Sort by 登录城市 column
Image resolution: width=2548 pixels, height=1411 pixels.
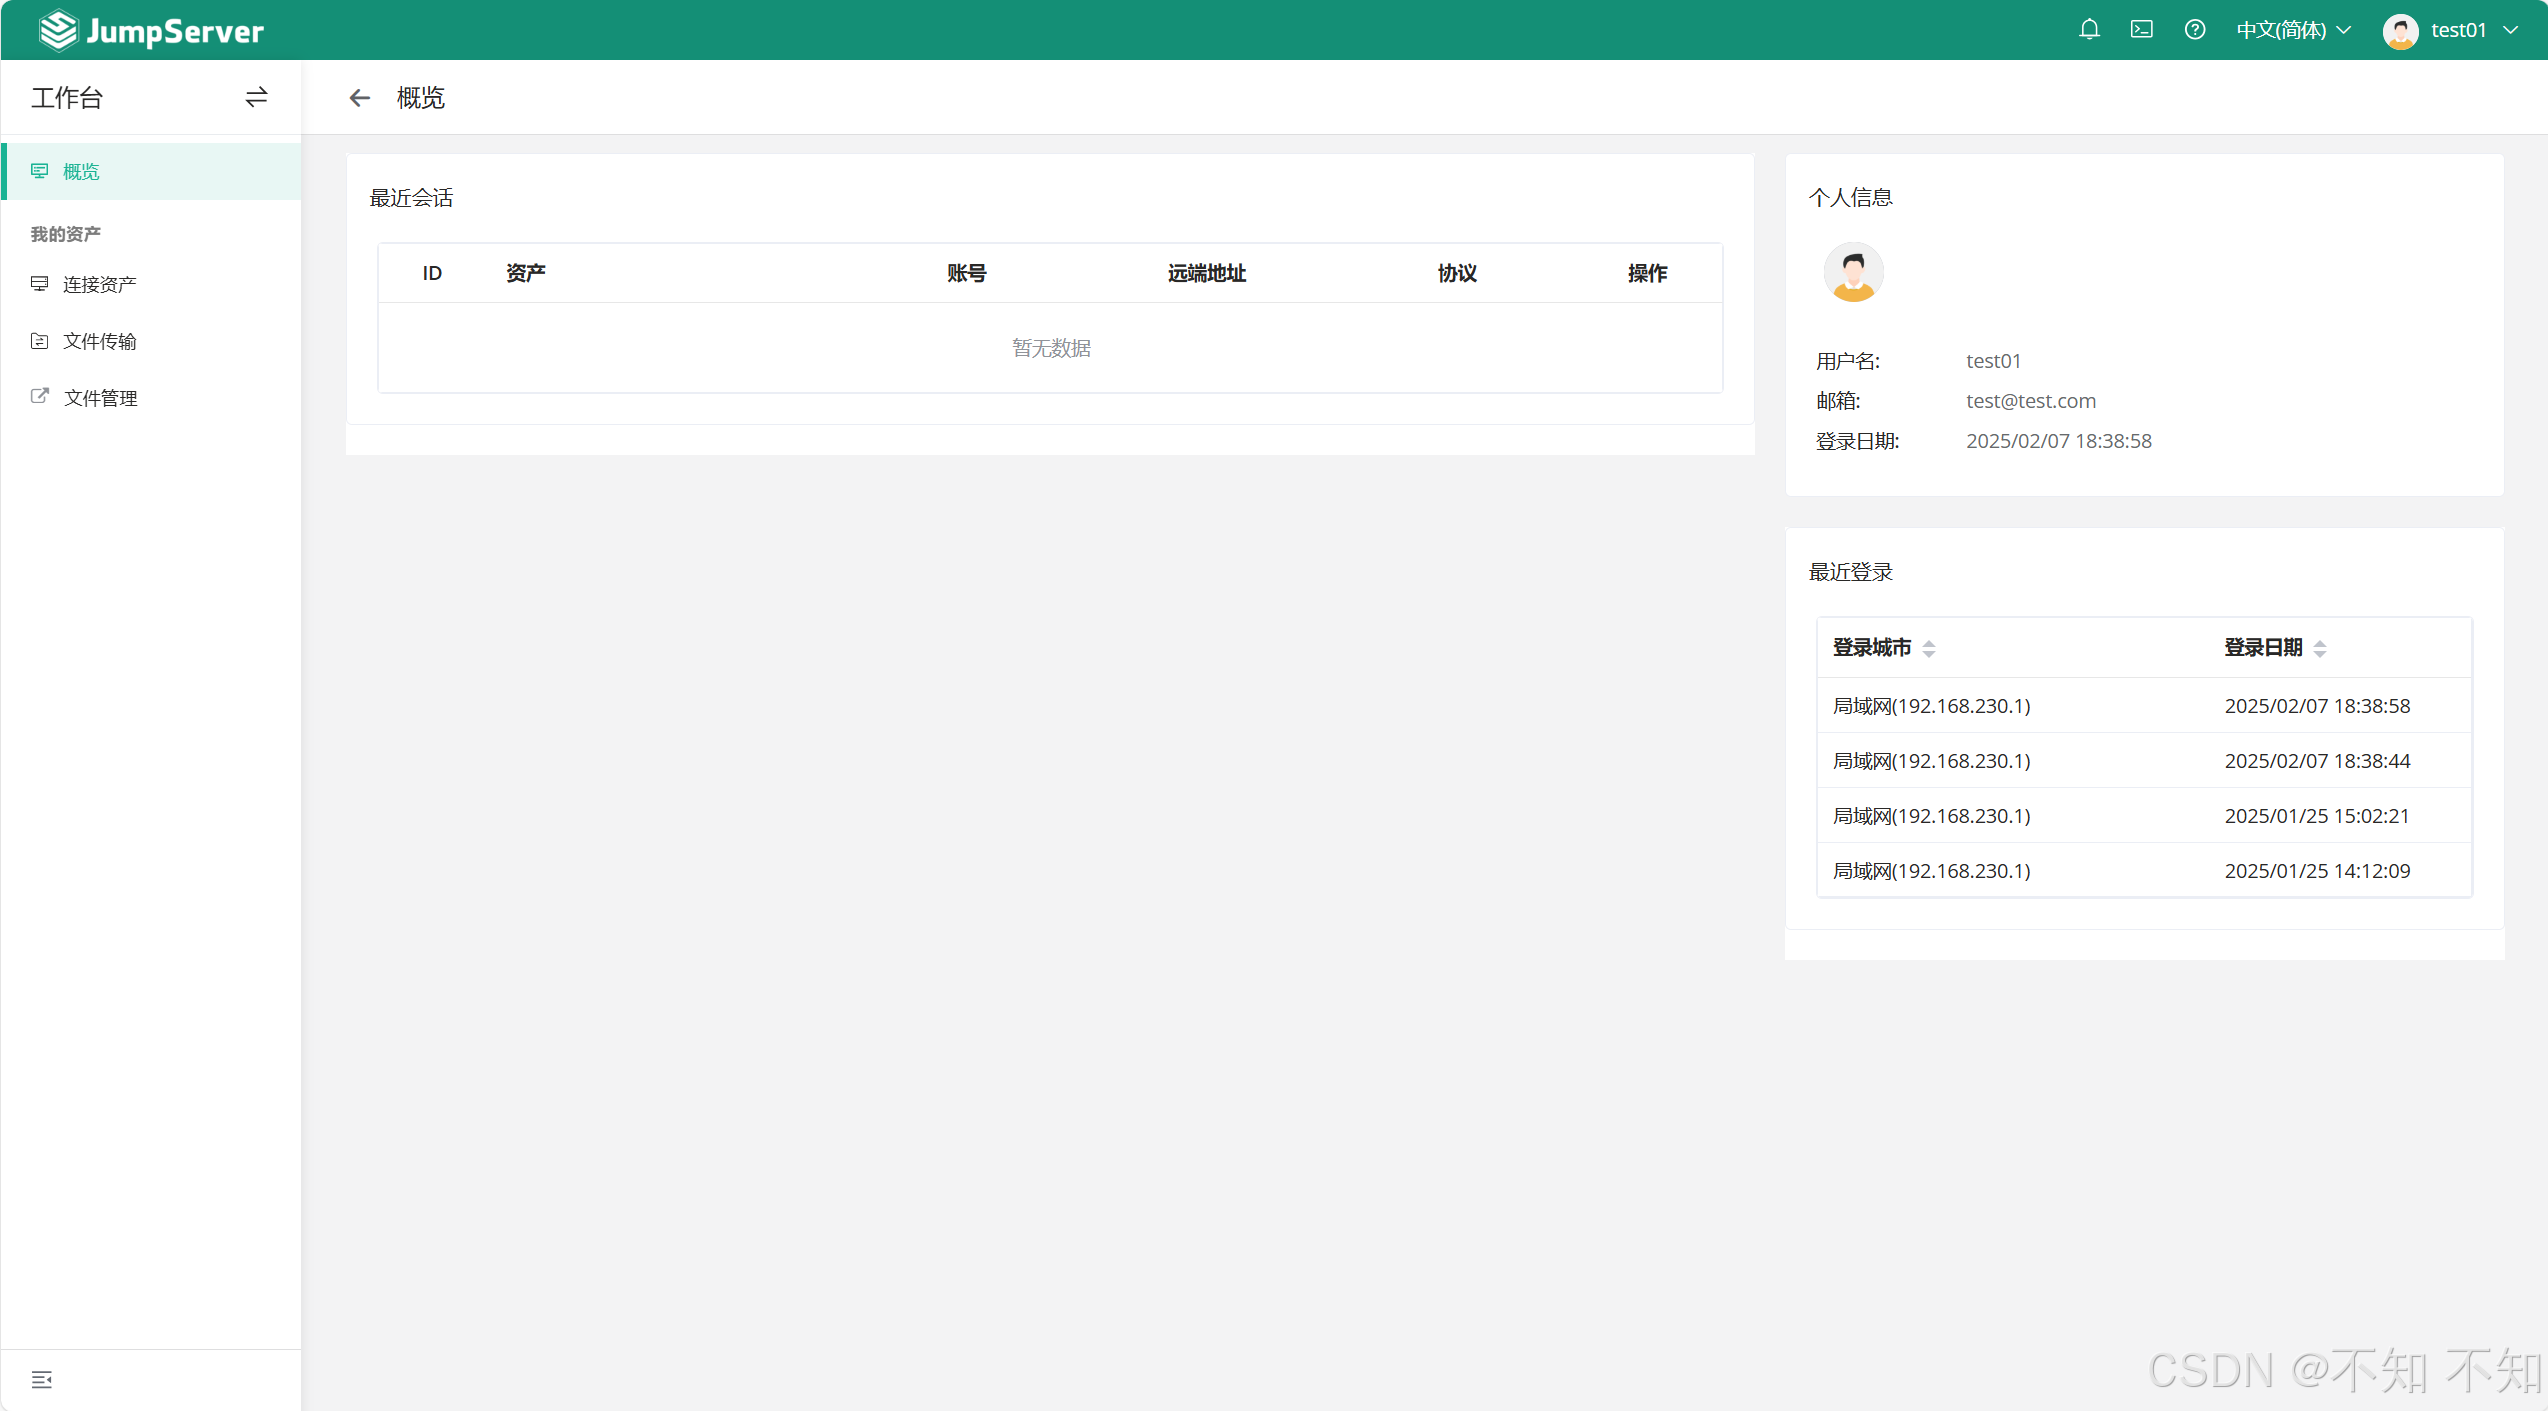pyautogui.click(x=1929, y=648)
